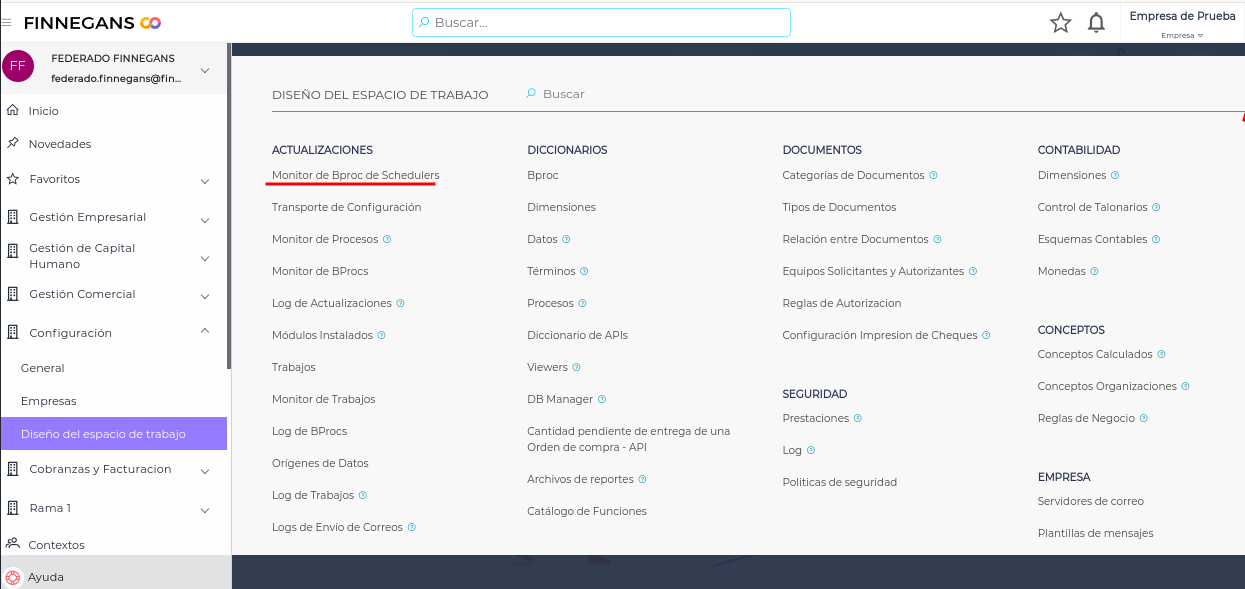Click help icon next to Control de Talonarios

(x=1156, y=207)
